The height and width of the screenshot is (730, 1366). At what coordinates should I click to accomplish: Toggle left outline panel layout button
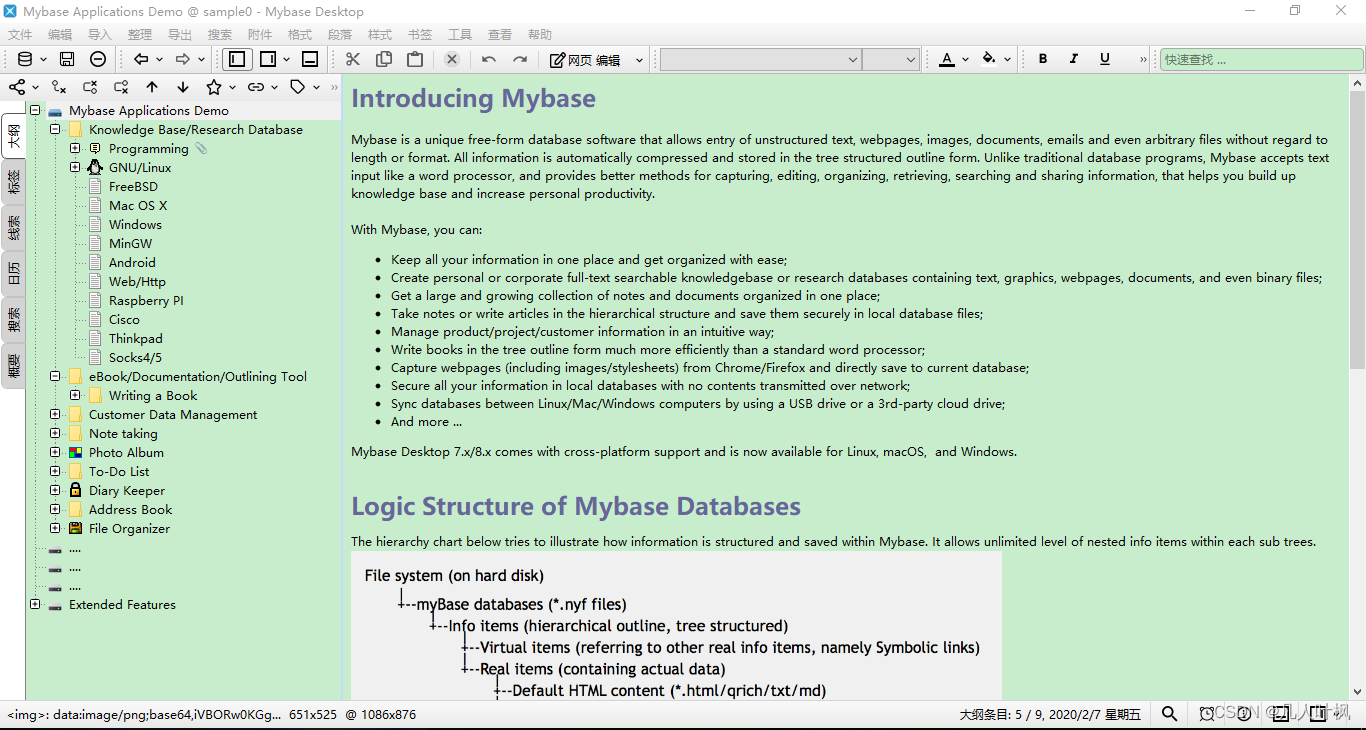237,59
